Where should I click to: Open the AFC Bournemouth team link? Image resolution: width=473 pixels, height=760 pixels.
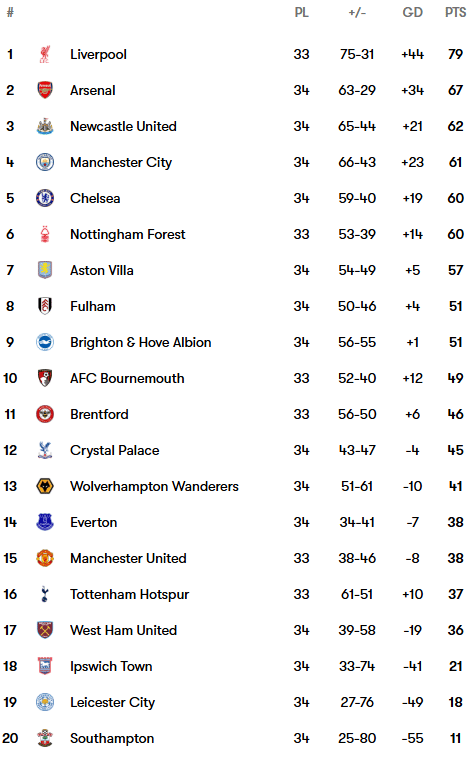point(127,378)
